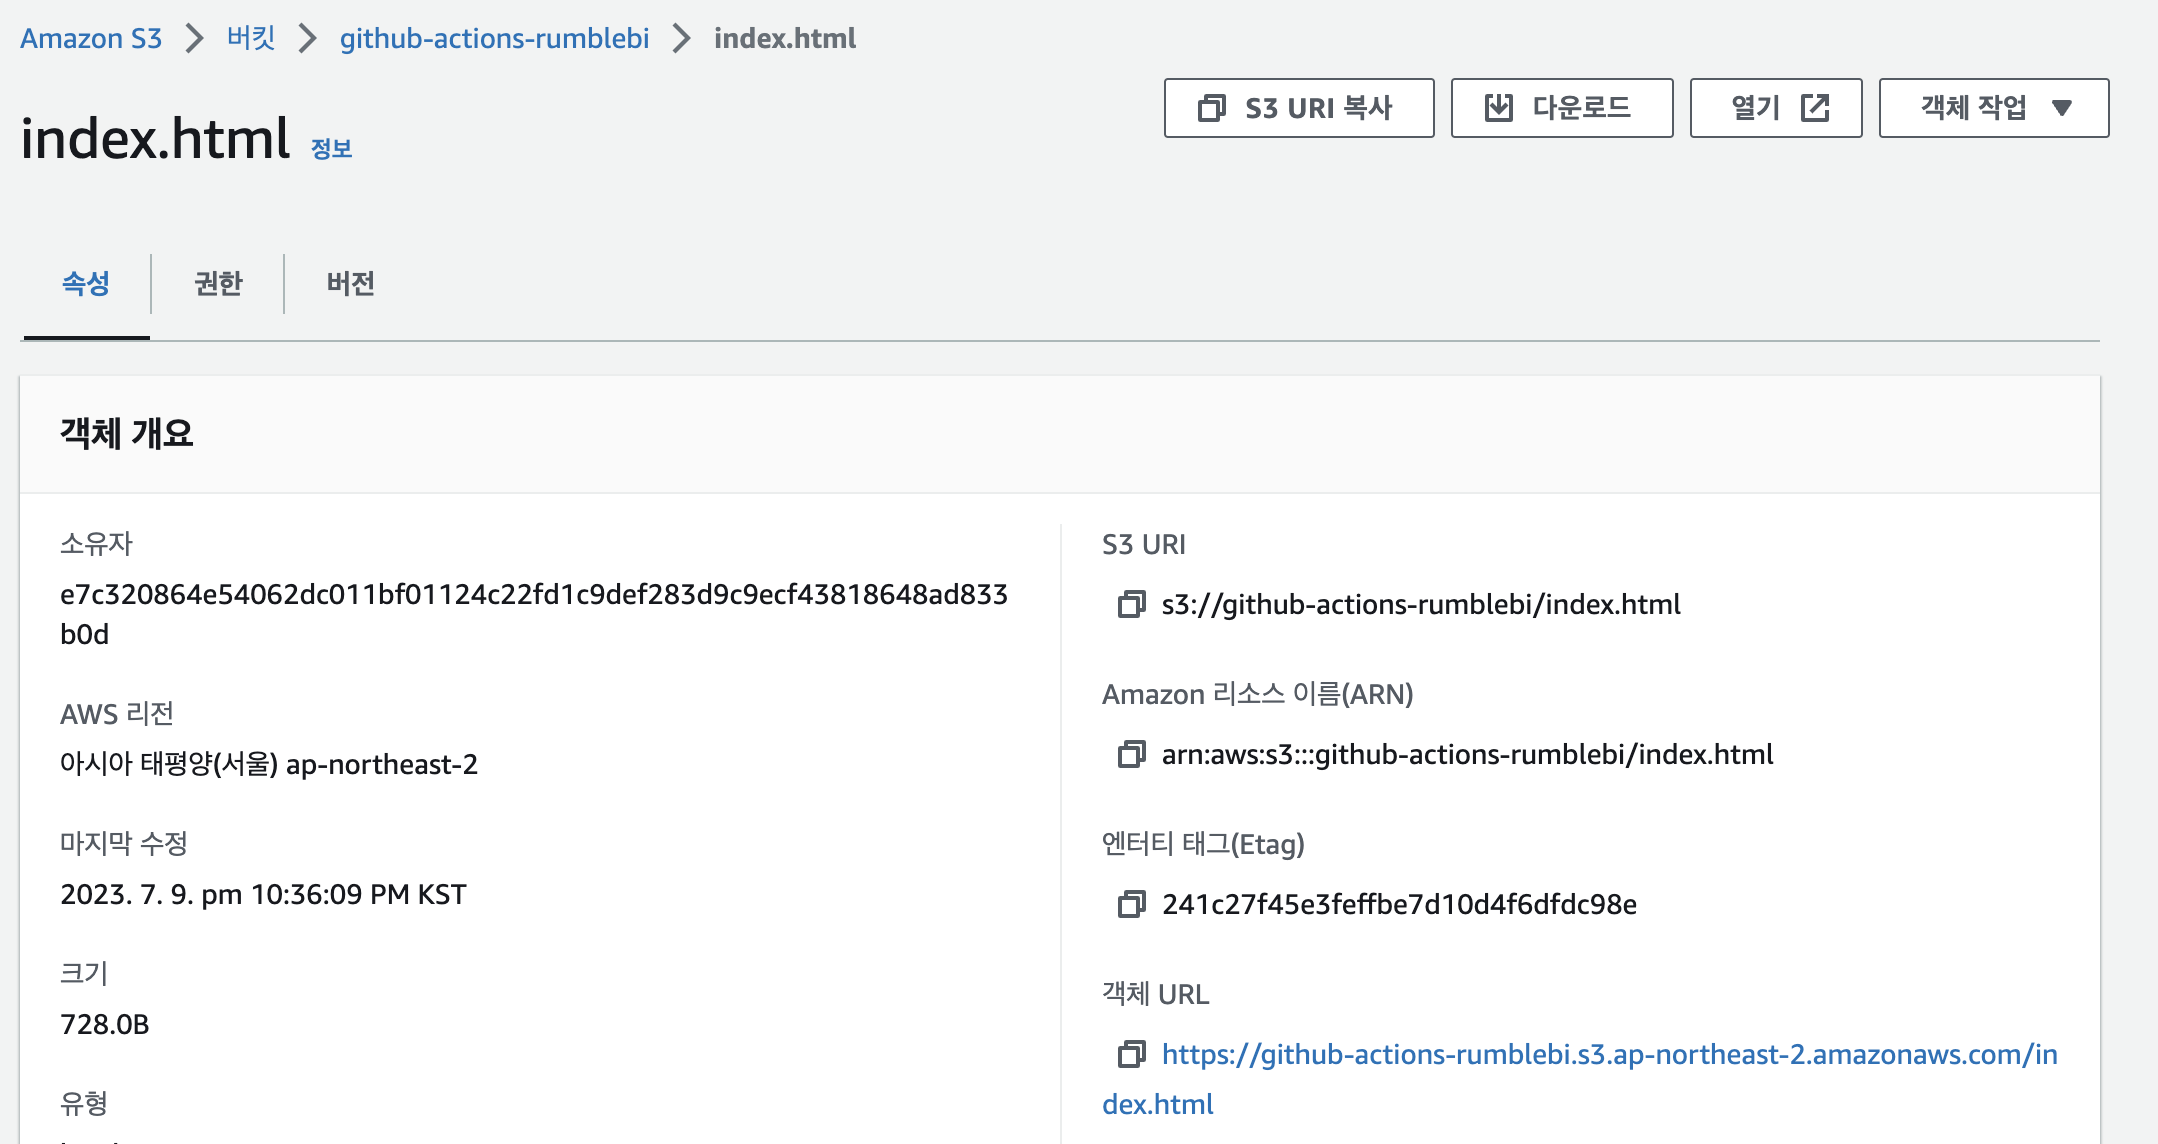
Task: Click the Amazon 리소스 이름(ARN) label
Action: [1258, 694]
